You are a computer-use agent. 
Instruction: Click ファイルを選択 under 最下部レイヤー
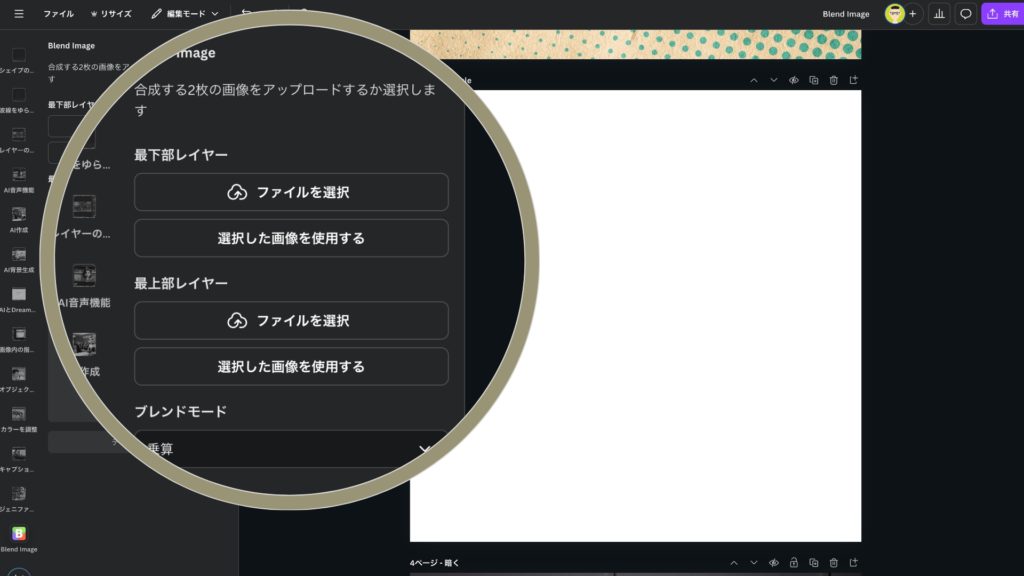(291, 192)
